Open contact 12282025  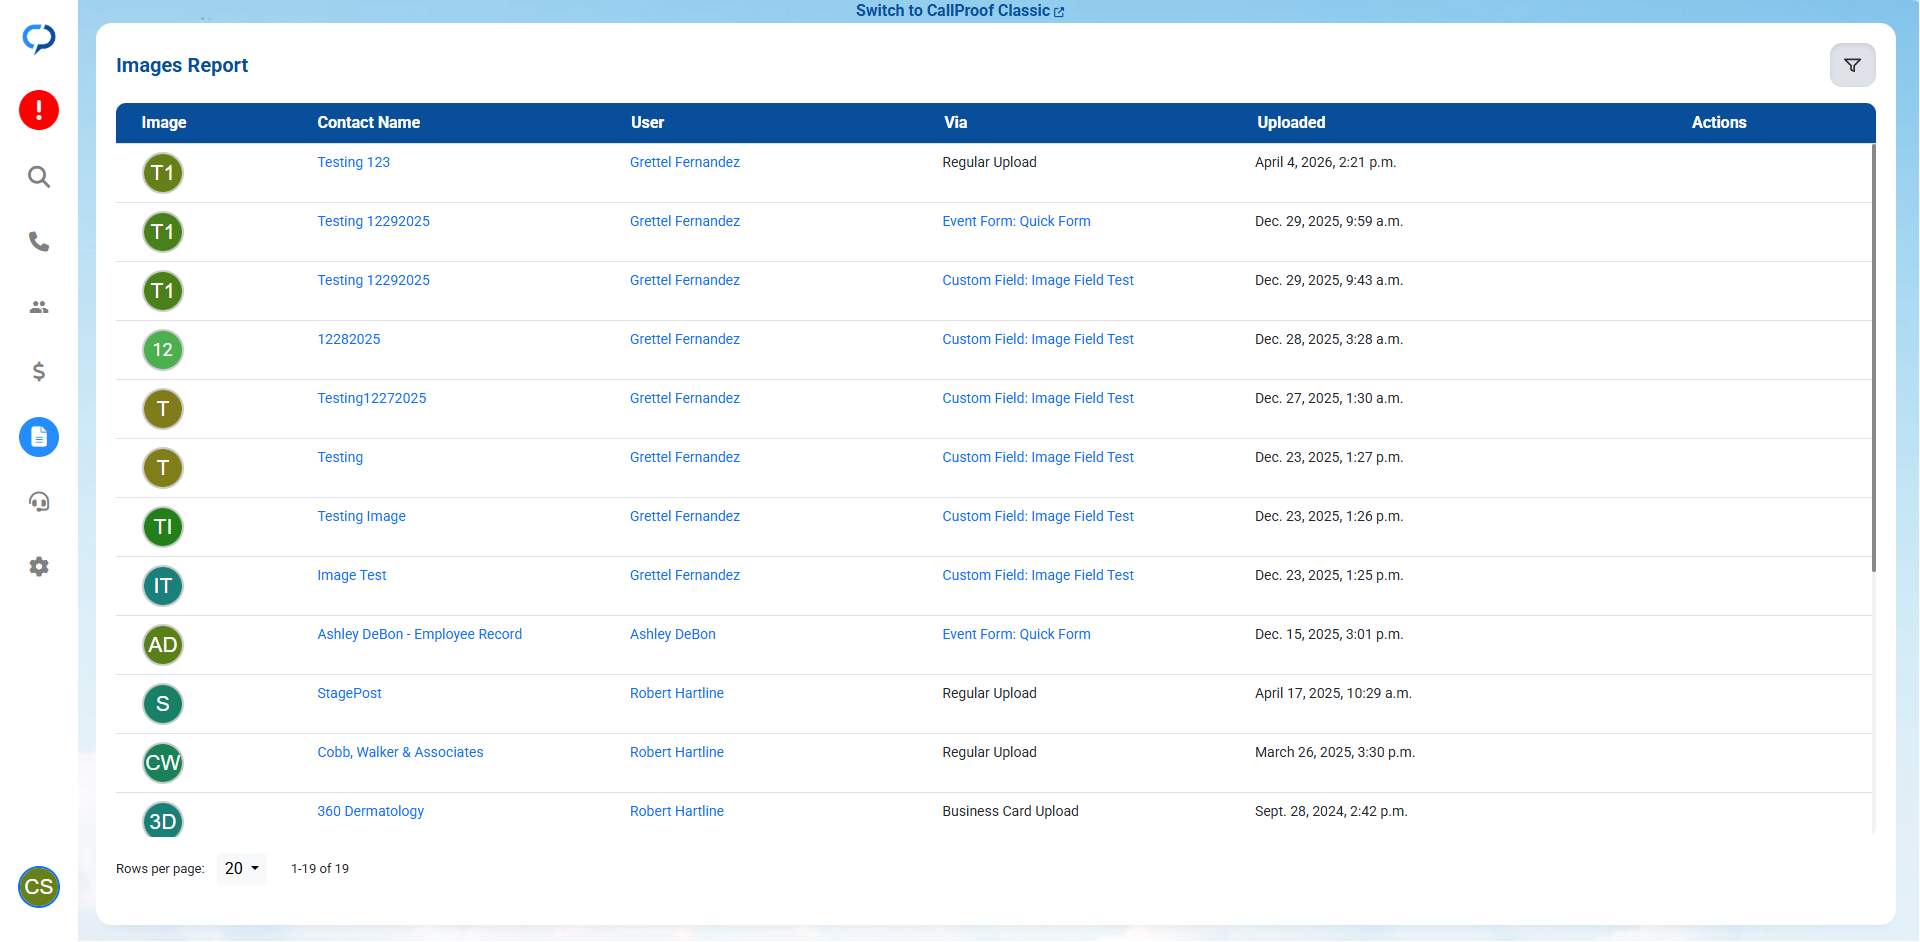[349, 339]
